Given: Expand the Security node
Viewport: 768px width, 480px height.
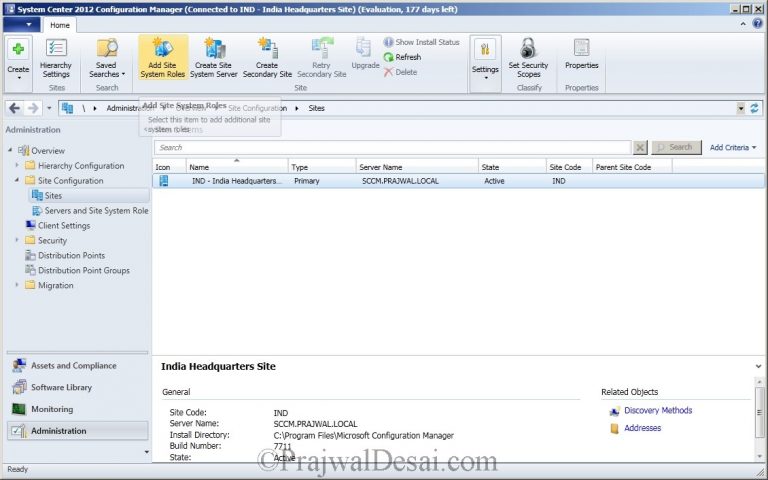Looking at the screenshot, I should pos(17,240).
